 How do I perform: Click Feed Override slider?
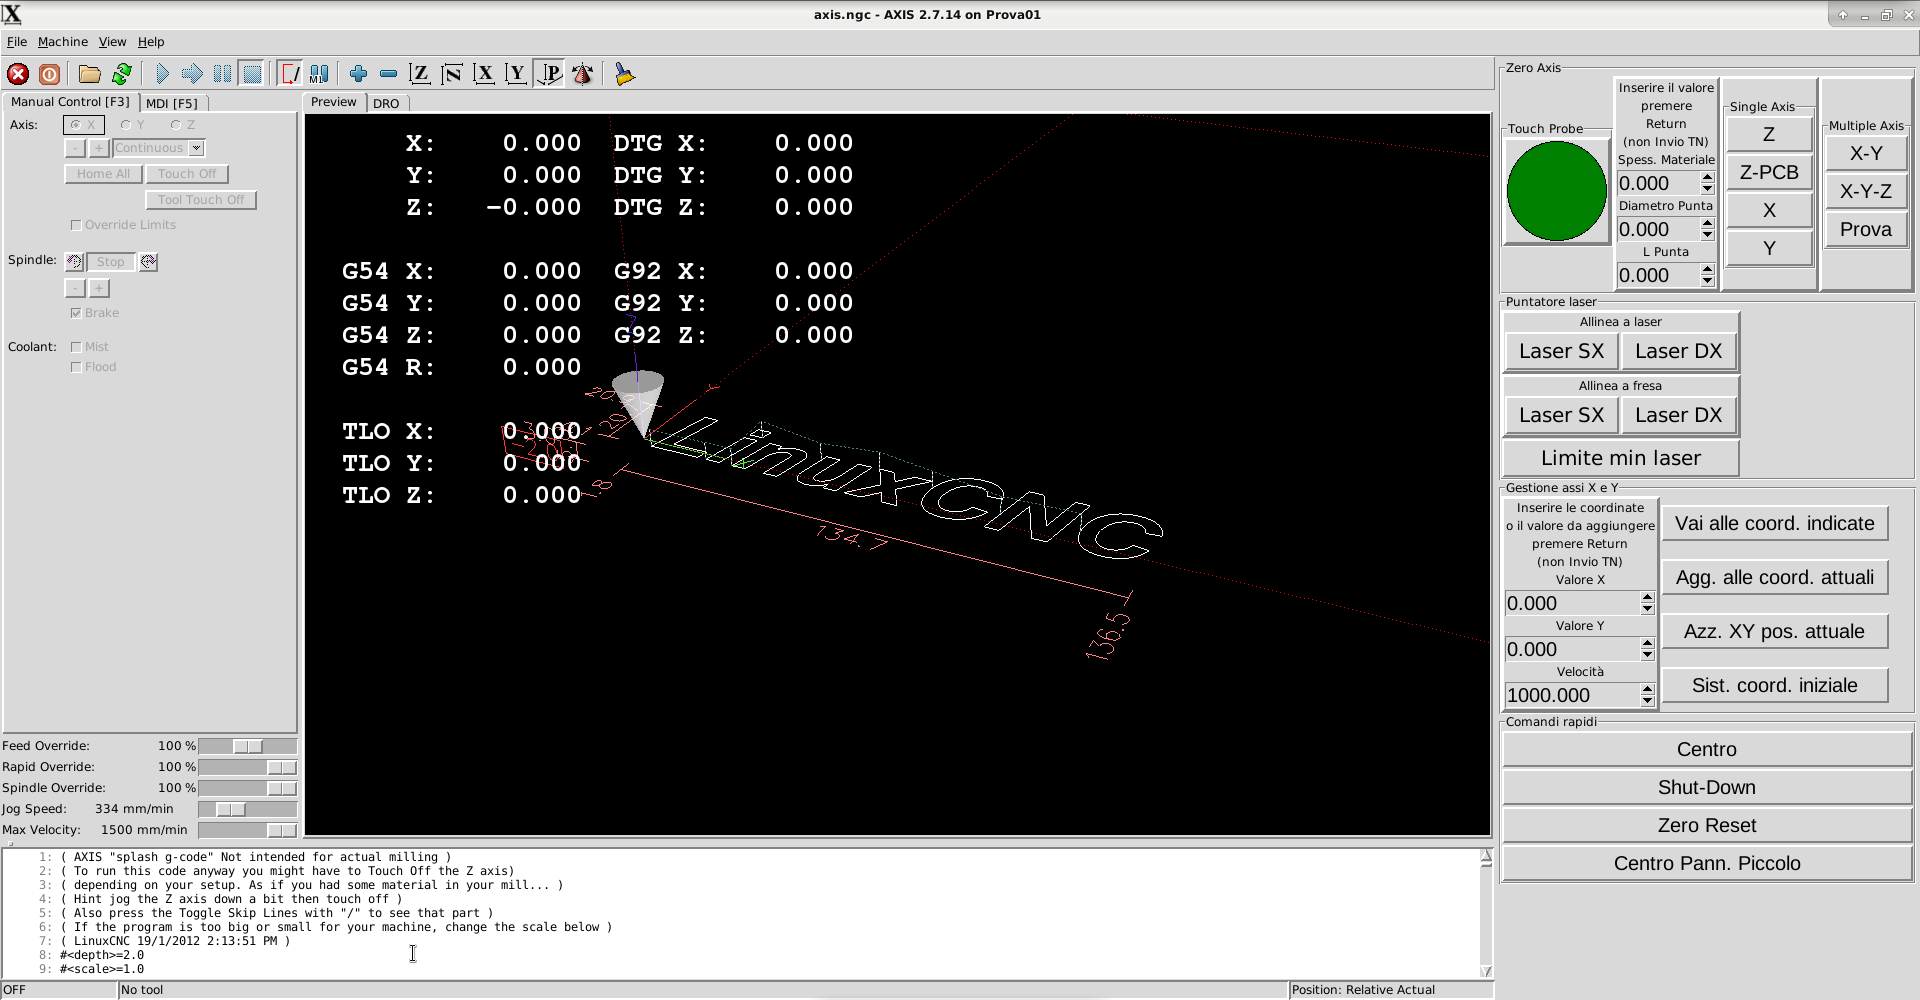coord(247,746)
